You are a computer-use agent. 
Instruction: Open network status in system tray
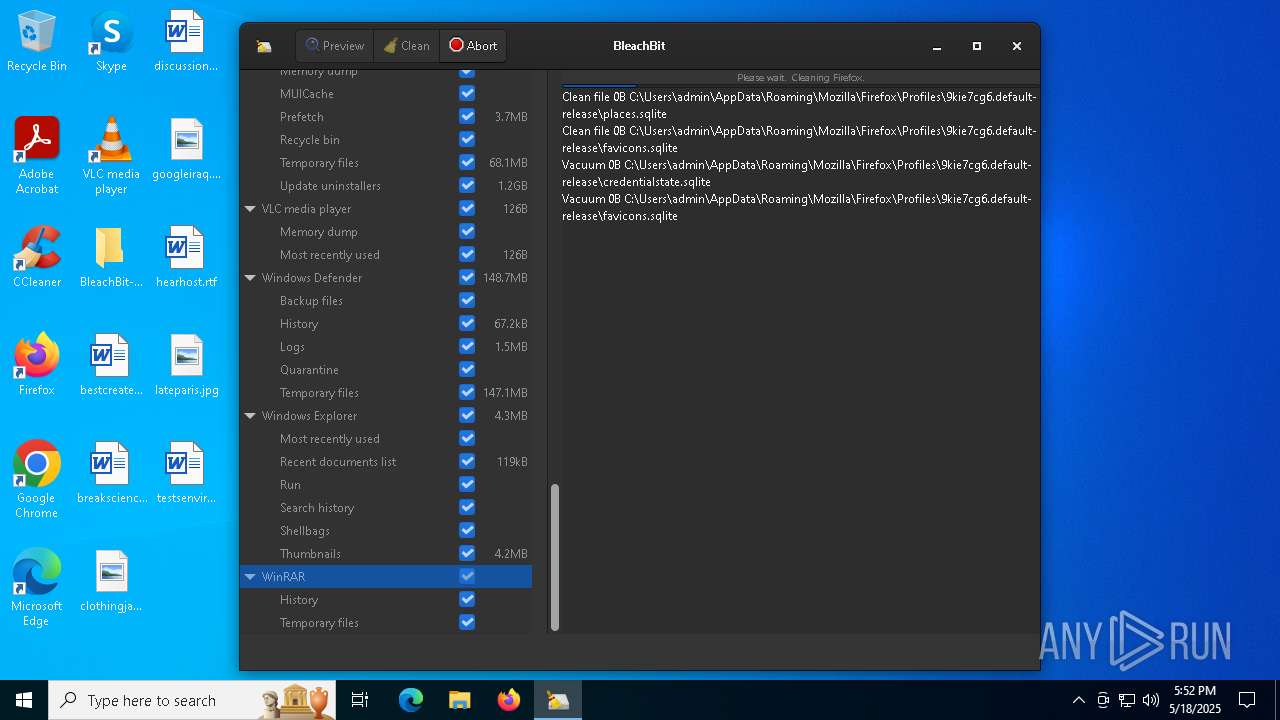click(x=1127, y=700)
